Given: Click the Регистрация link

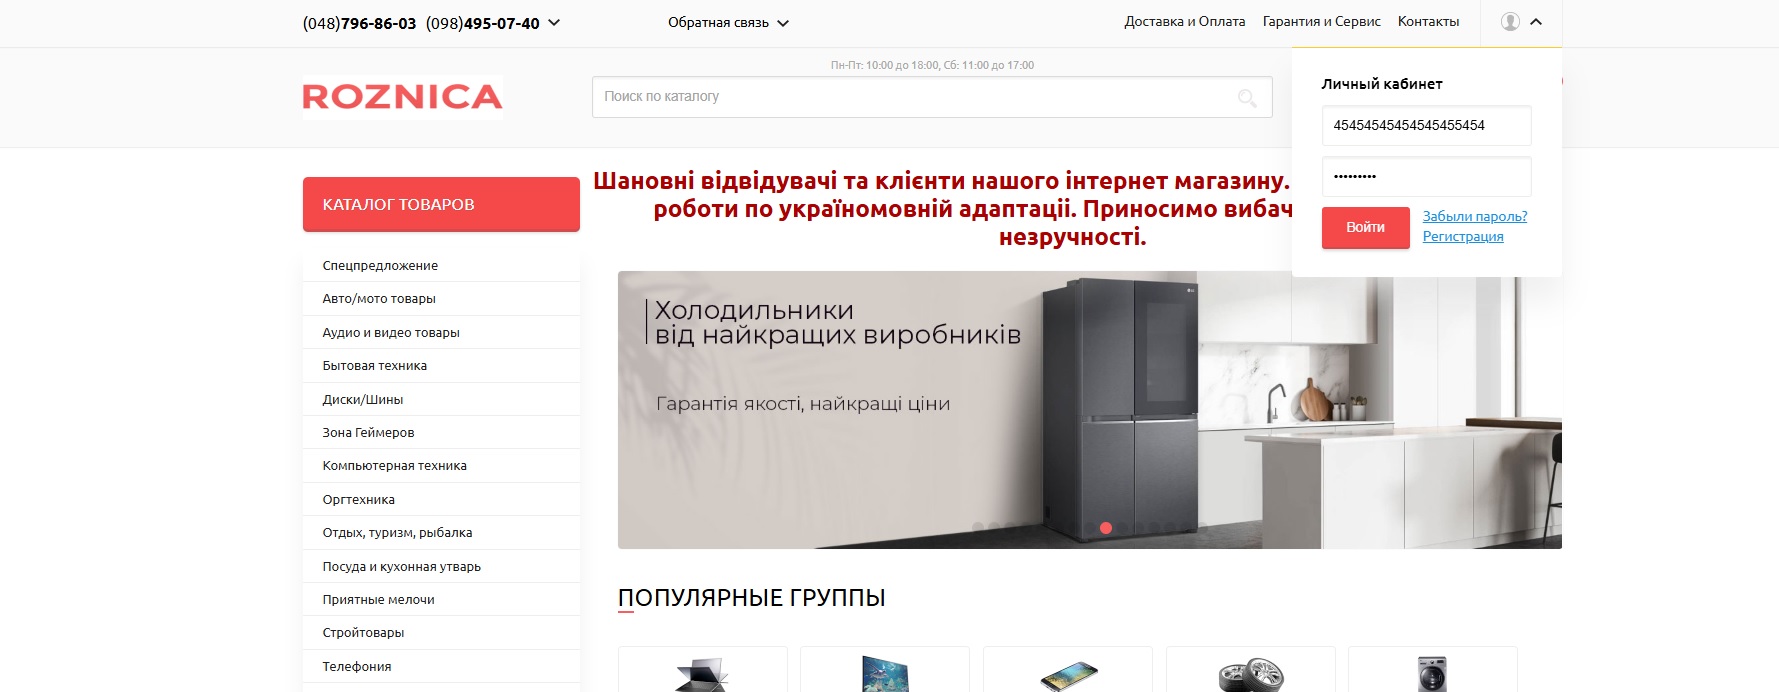Looking at the screenshot, I should (1462, 236).
